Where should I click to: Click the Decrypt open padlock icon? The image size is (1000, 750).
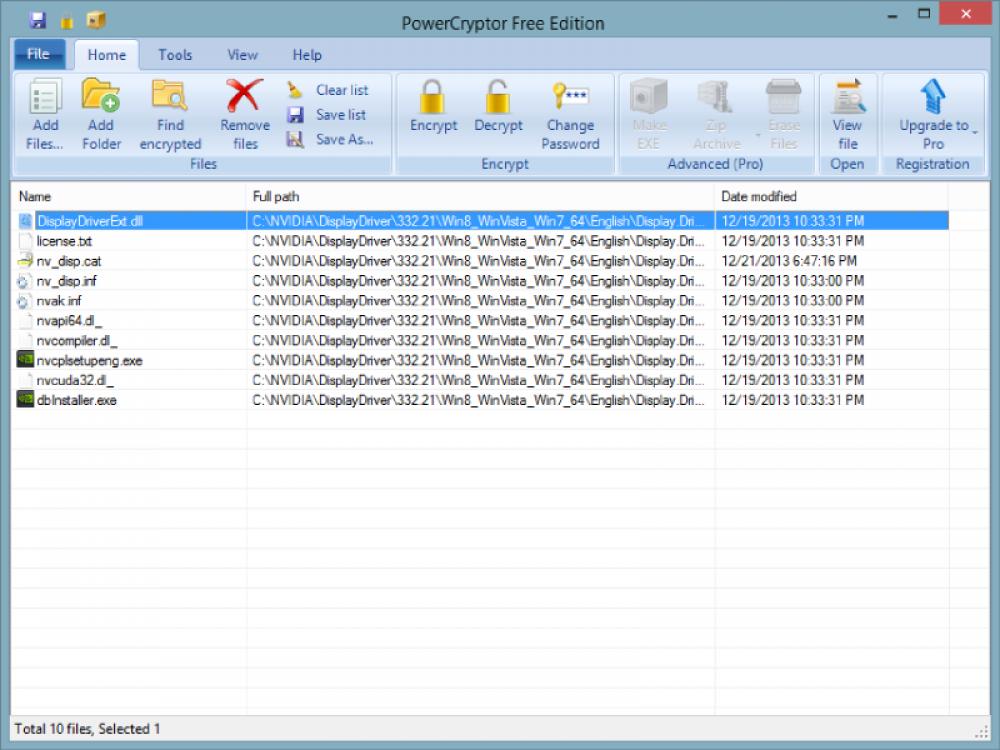[x=499, y=100]
